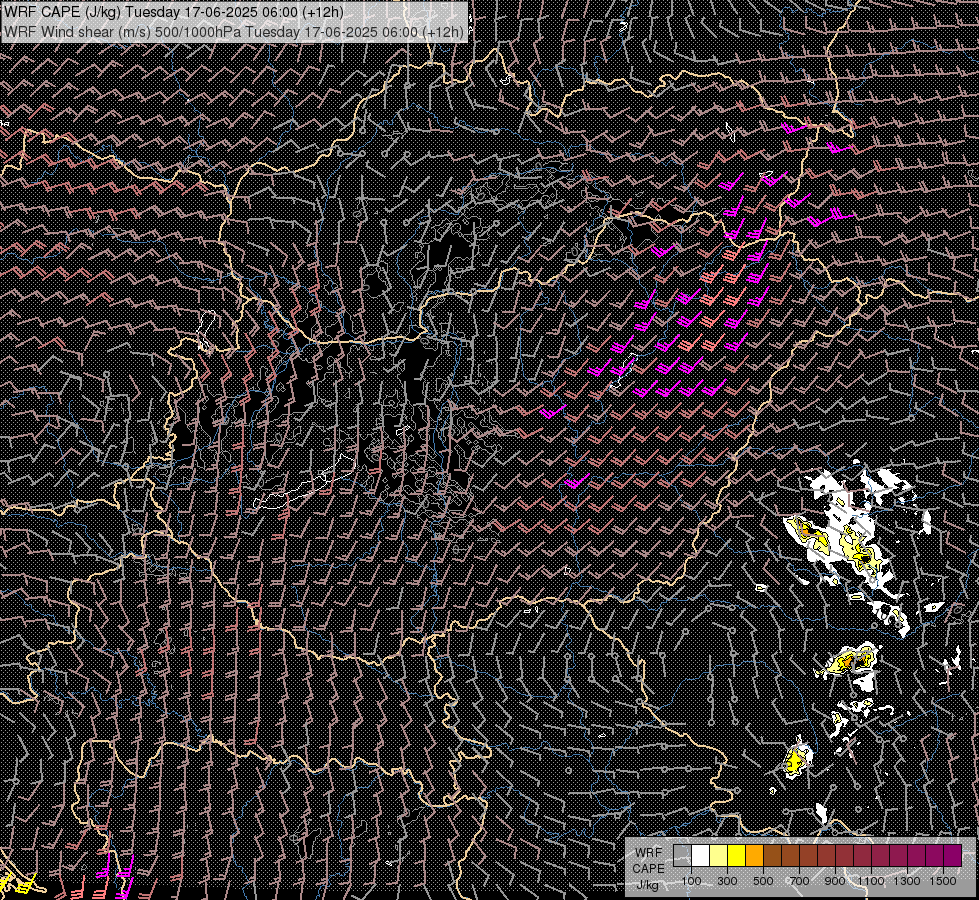Image resolution: width=979 pixels, height=900 pixels.
Task: Click the gray swatch in the CAPE legend
Action: [x=682, y=855]
